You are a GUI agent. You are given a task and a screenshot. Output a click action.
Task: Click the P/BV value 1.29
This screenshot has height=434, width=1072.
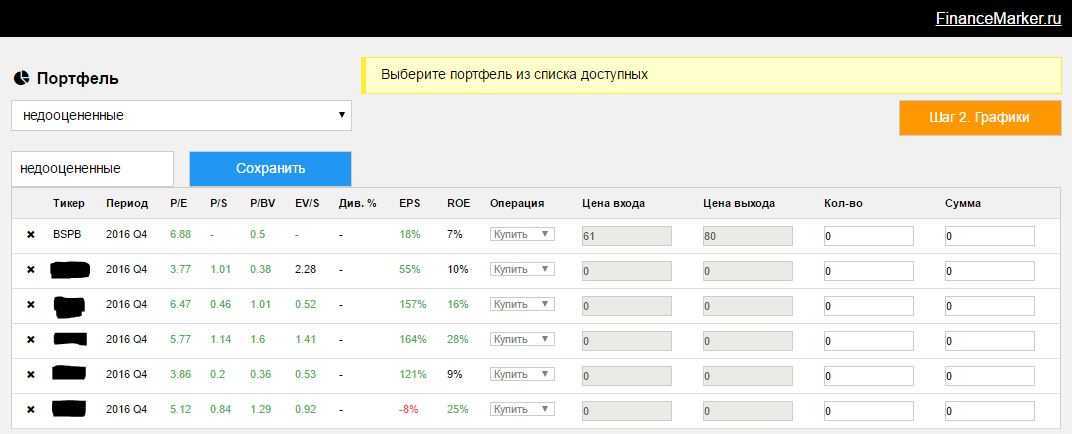pyautogui.click(x=260, y=409)
